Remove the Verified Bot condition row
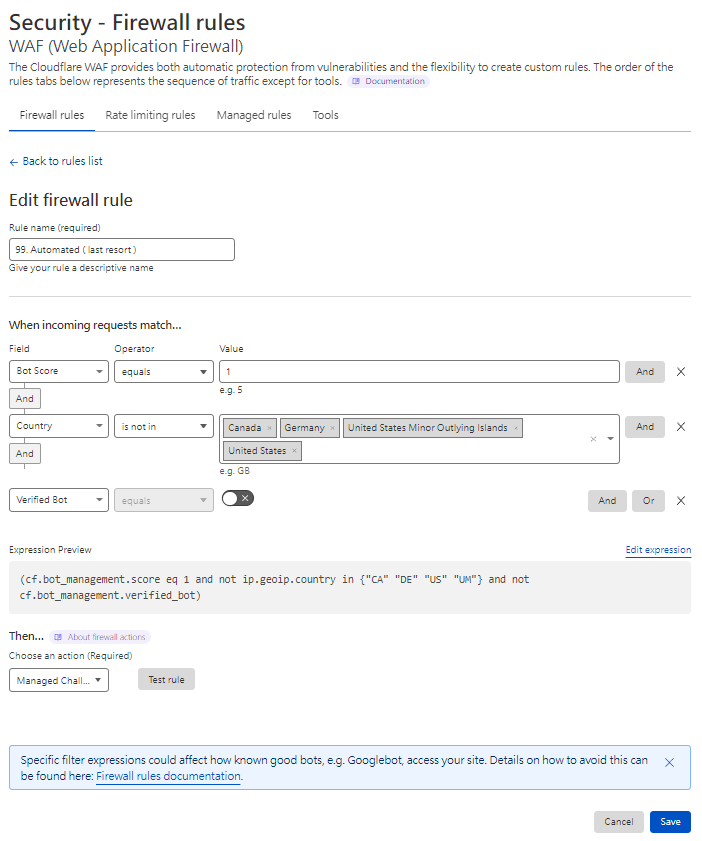Viewport: 702px width, 841px height. pyautogui.click(x=681, y=501)
